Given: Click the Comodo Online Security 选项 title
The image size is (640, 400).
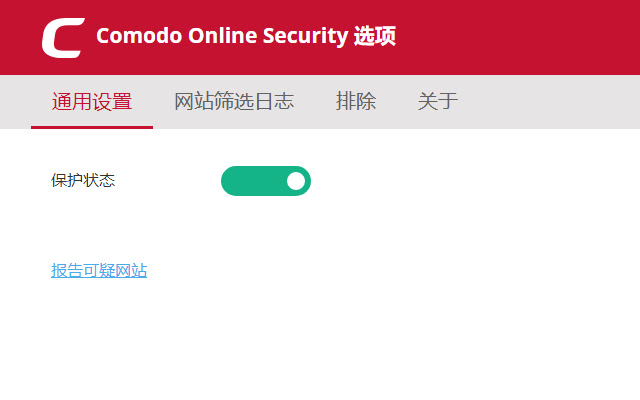Looking at the screenshot, I should (246, 37).
